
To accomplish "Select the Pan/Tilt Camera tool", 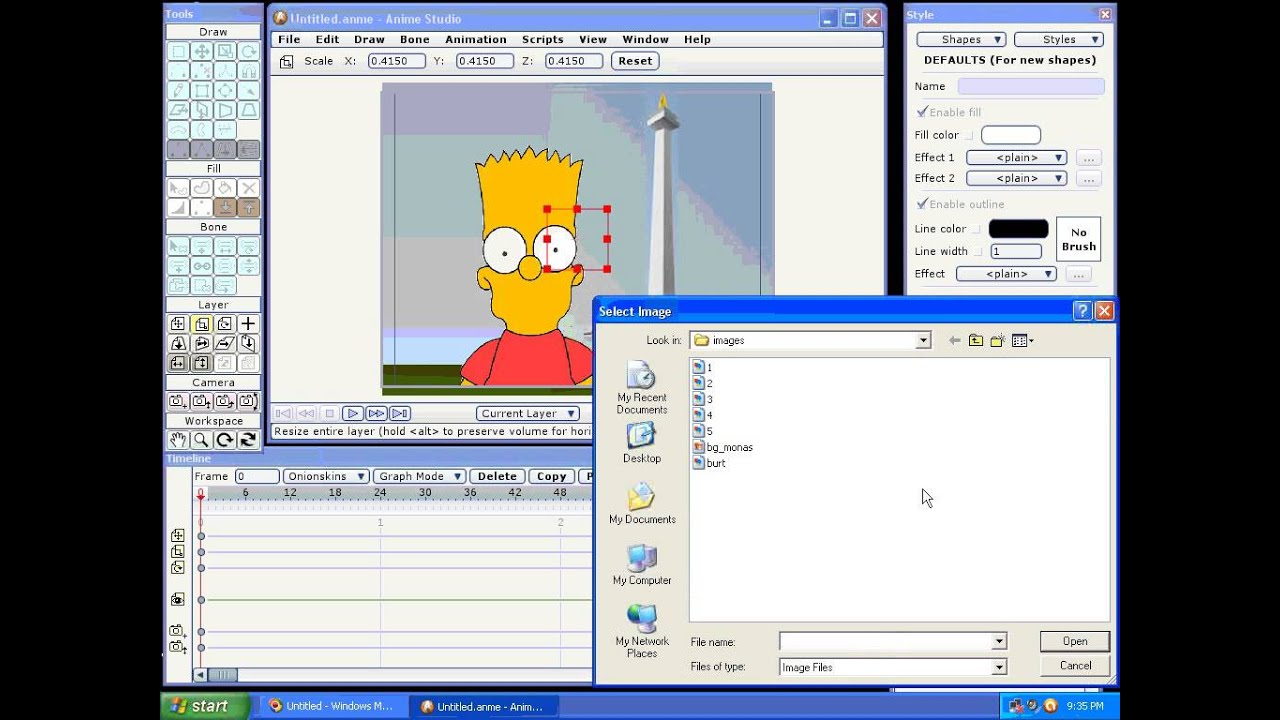I will [248, 401].
